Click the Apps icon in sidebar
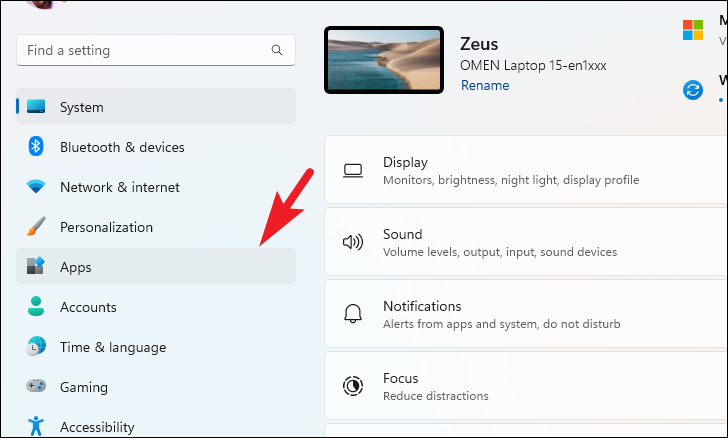728x438 pixels. click(36, 266)
